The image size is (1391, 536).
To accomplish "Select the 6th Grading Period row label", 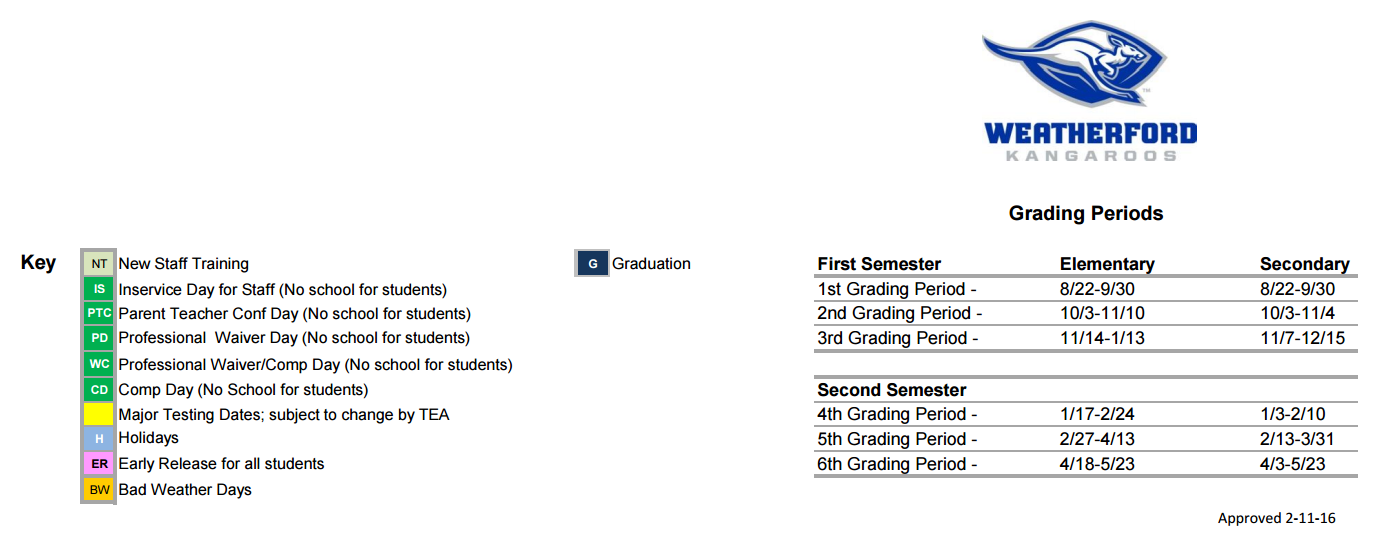I will click(897, 464).
